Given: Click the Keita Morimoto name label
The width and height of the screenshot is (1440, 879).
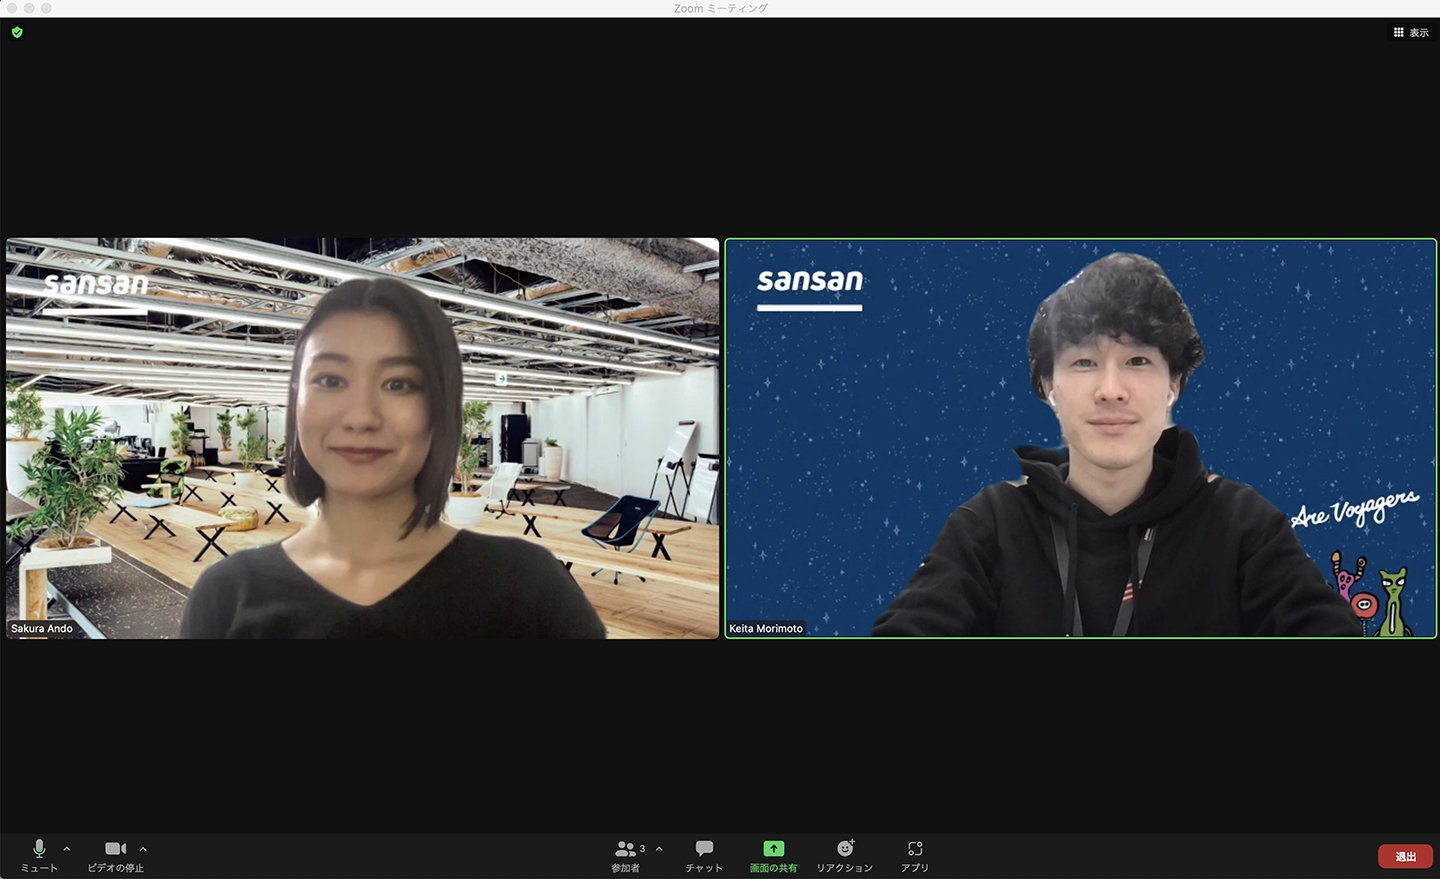Looking at the screenshot, I should tap(766, 629).
